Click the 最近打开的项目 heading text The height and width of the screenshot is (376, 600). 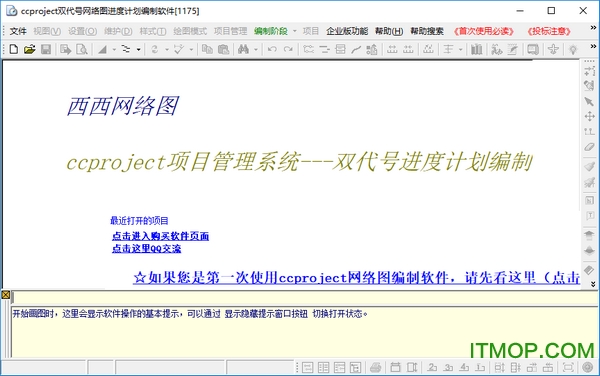click(139, 221)
